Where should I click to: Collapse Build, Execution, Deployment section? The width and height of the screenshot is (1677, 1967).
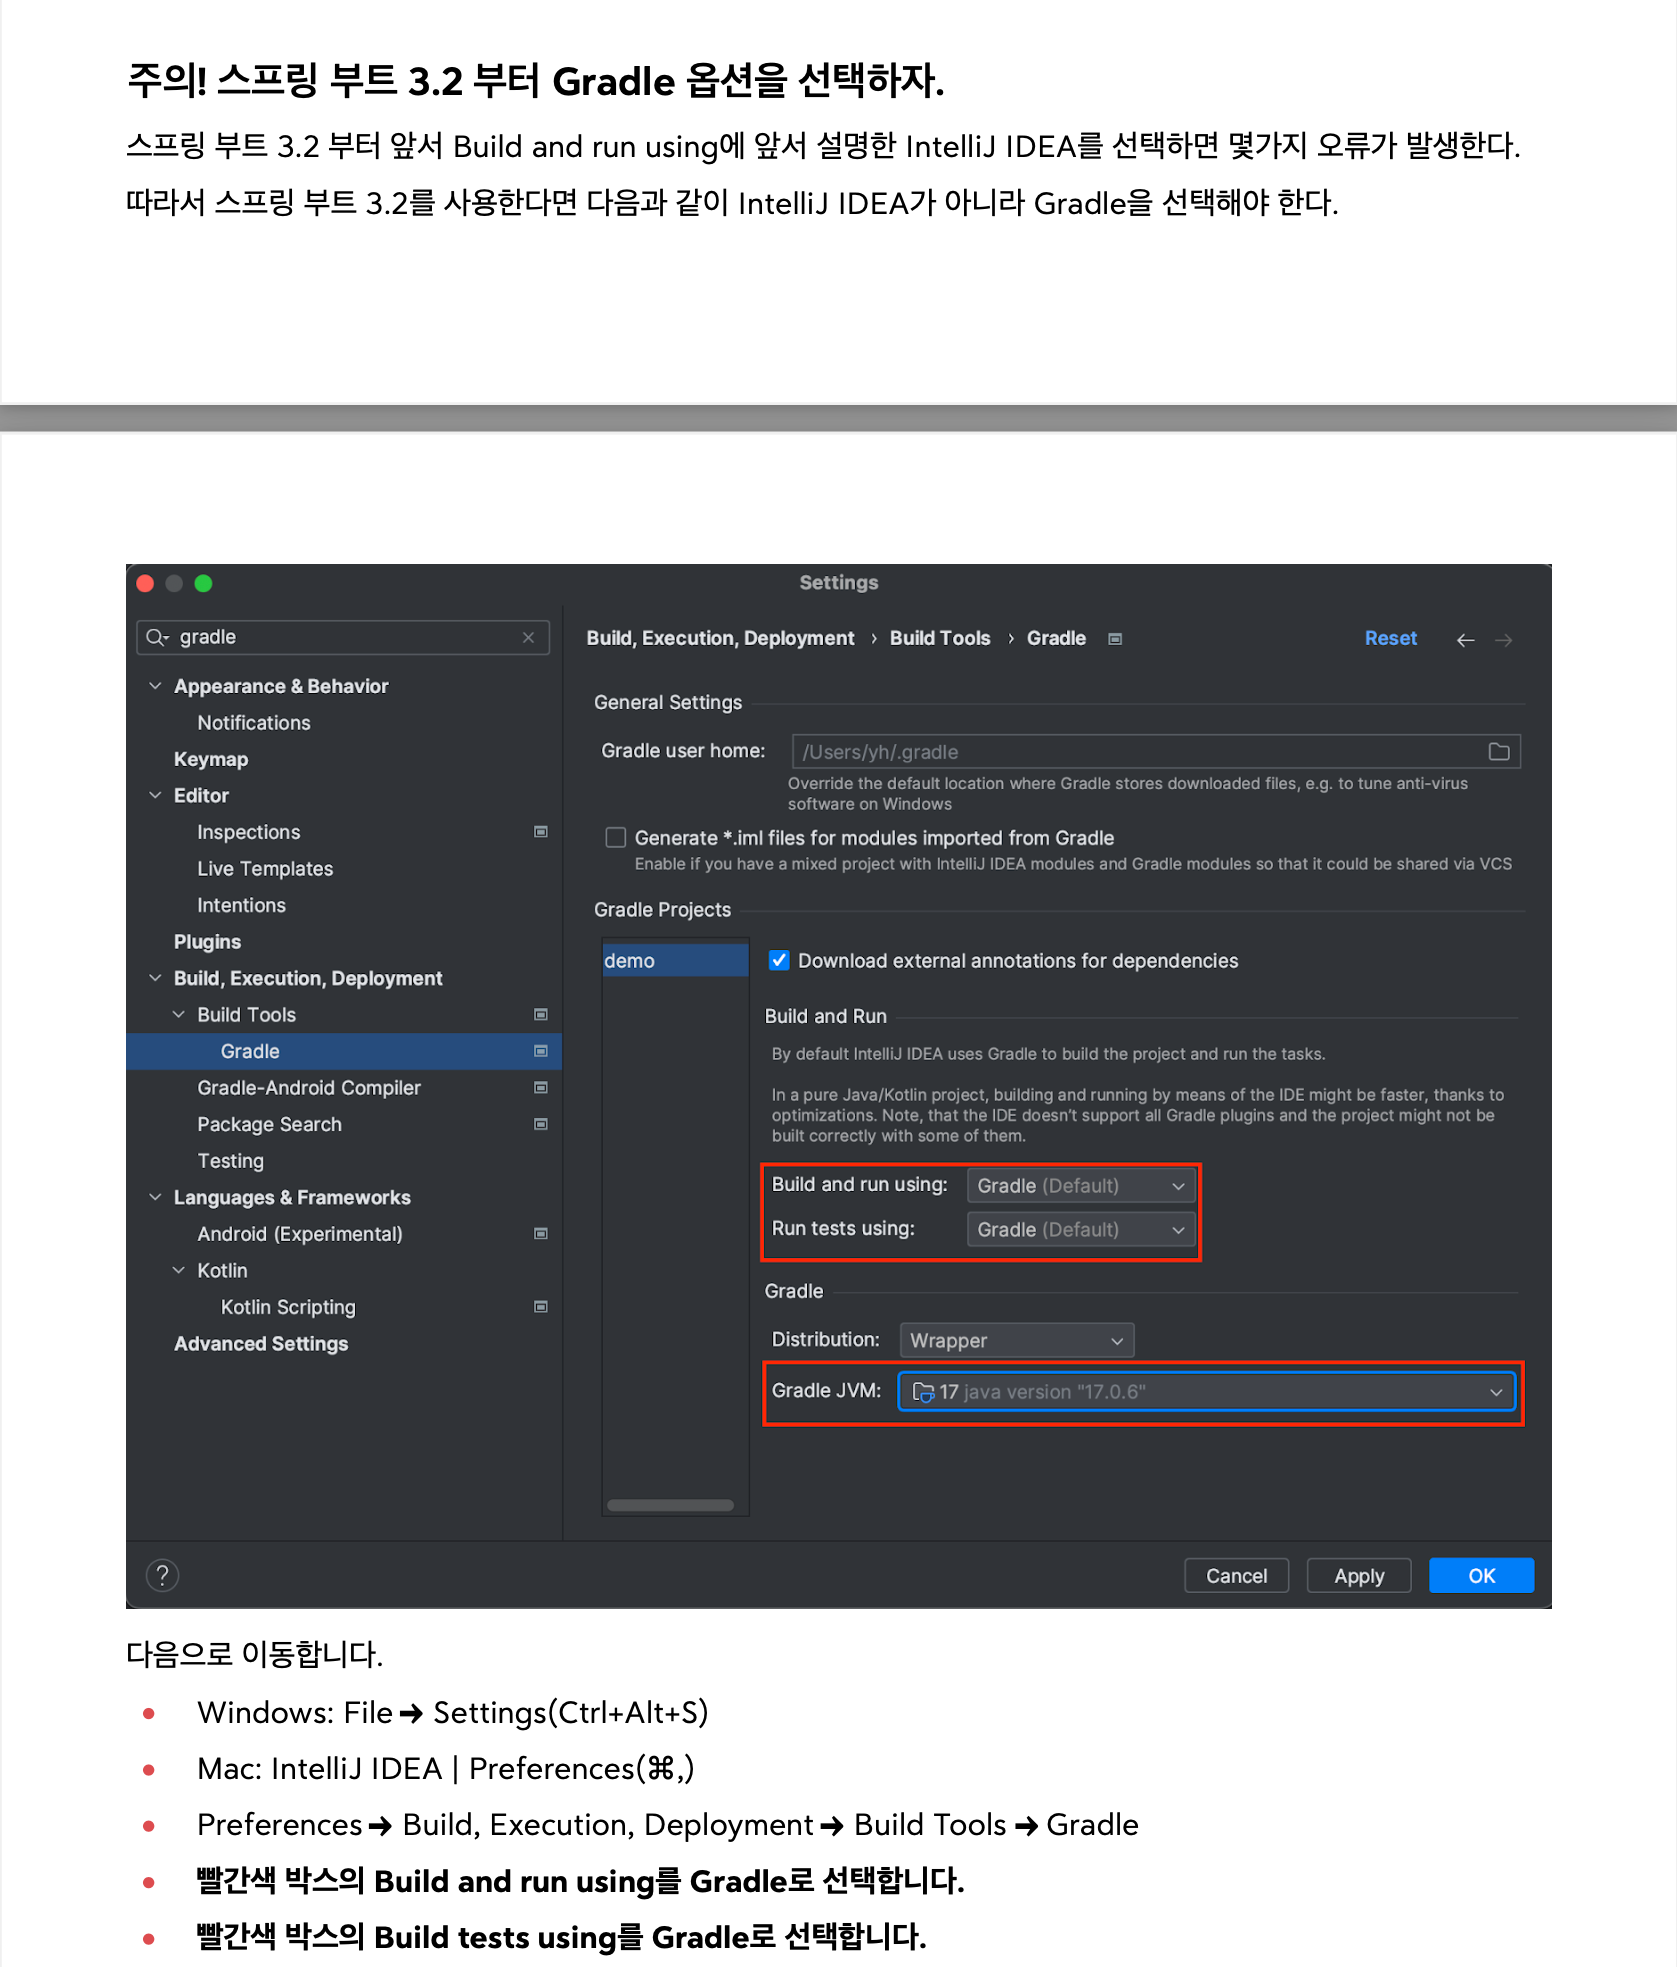(155, 979)
